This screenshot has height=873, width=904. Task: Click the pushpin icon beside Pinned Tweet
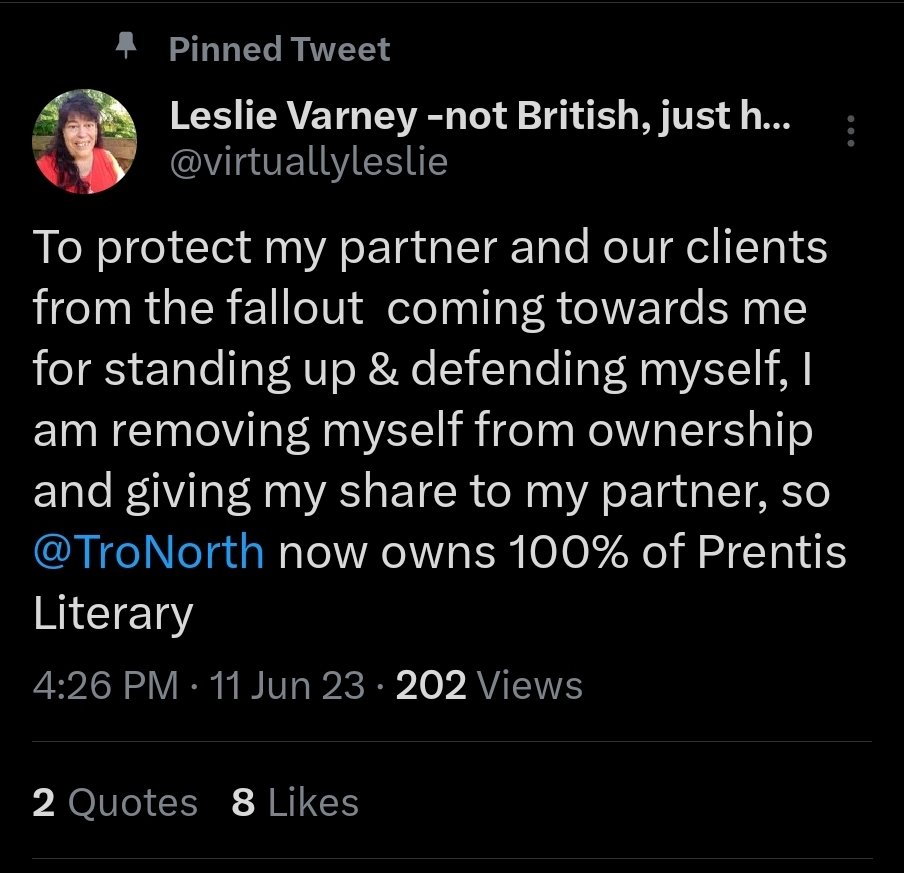point(126,49)
